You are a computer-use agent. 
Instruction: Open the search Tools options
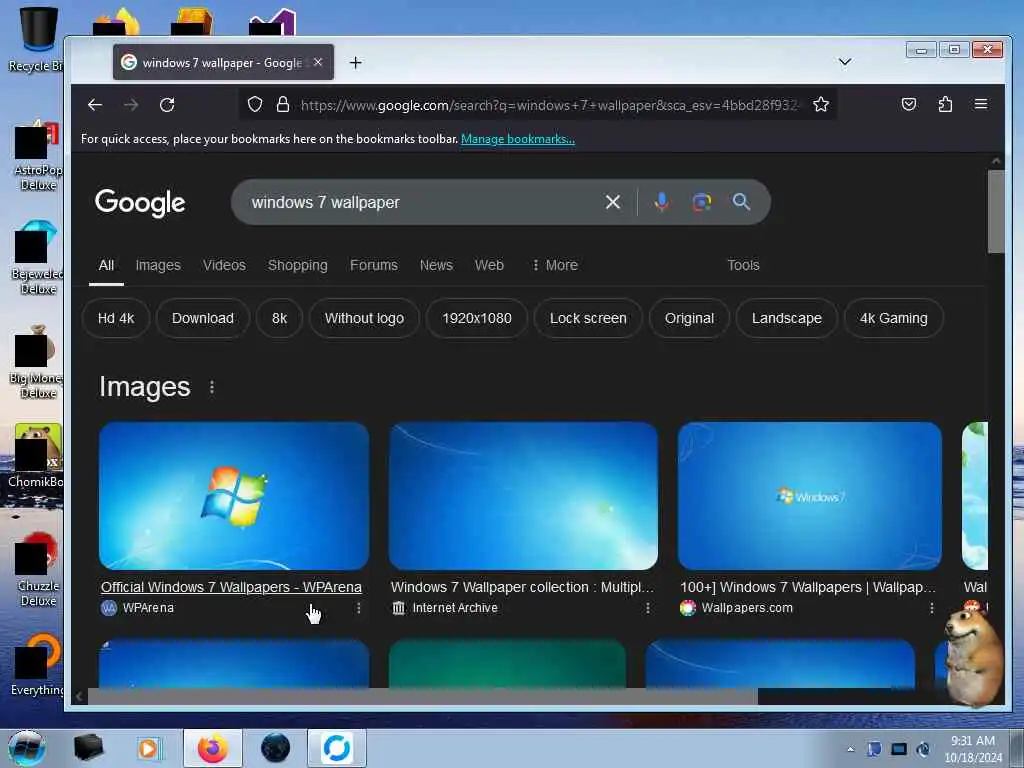(x=743, y=265)
